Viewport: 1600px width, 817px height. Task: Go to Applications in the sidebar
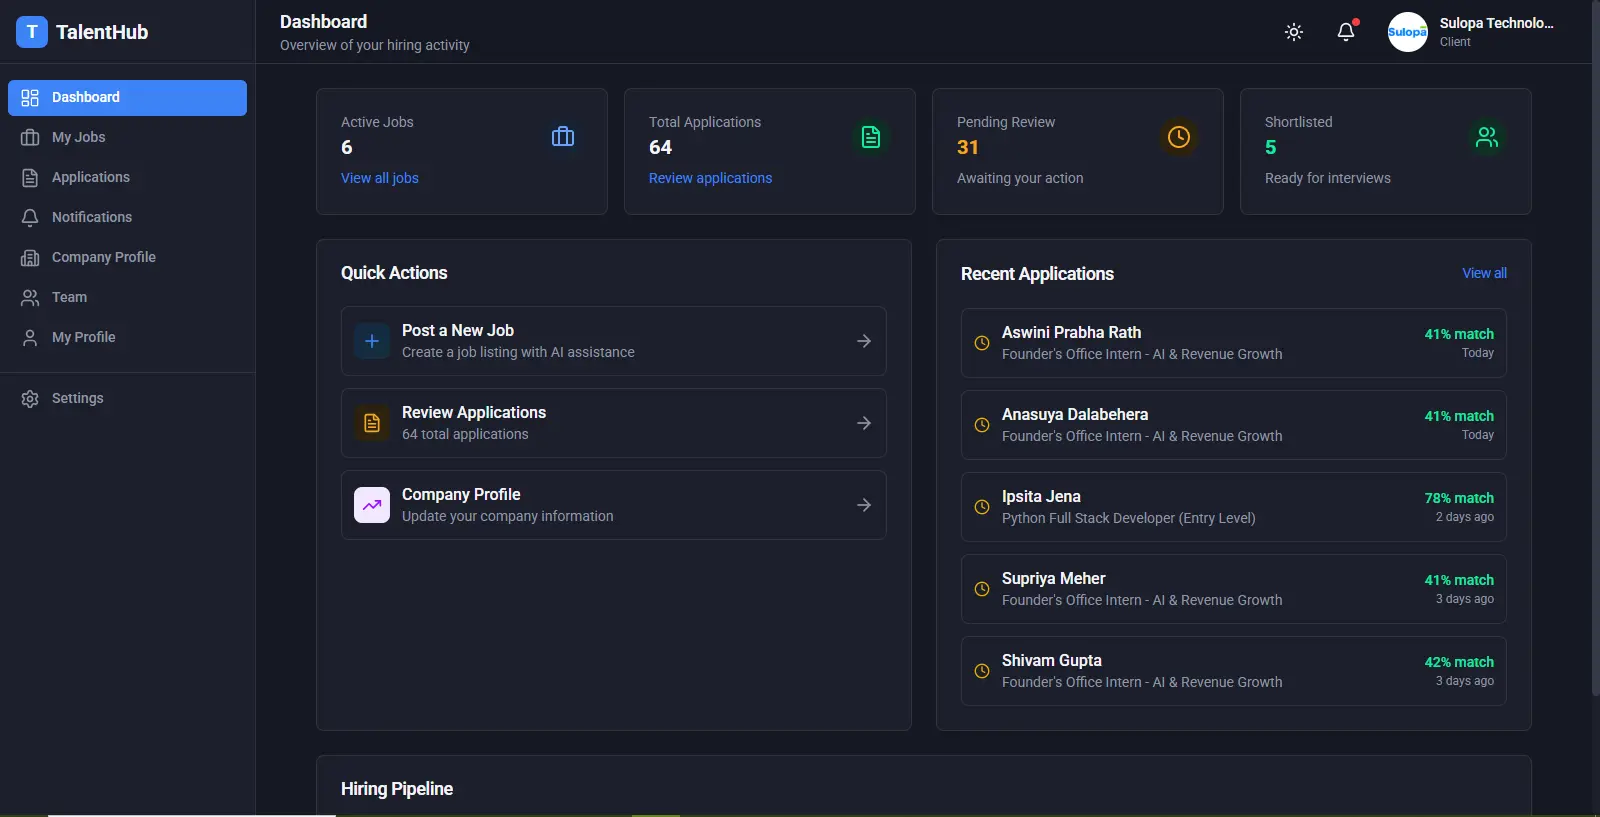[127, 178]
